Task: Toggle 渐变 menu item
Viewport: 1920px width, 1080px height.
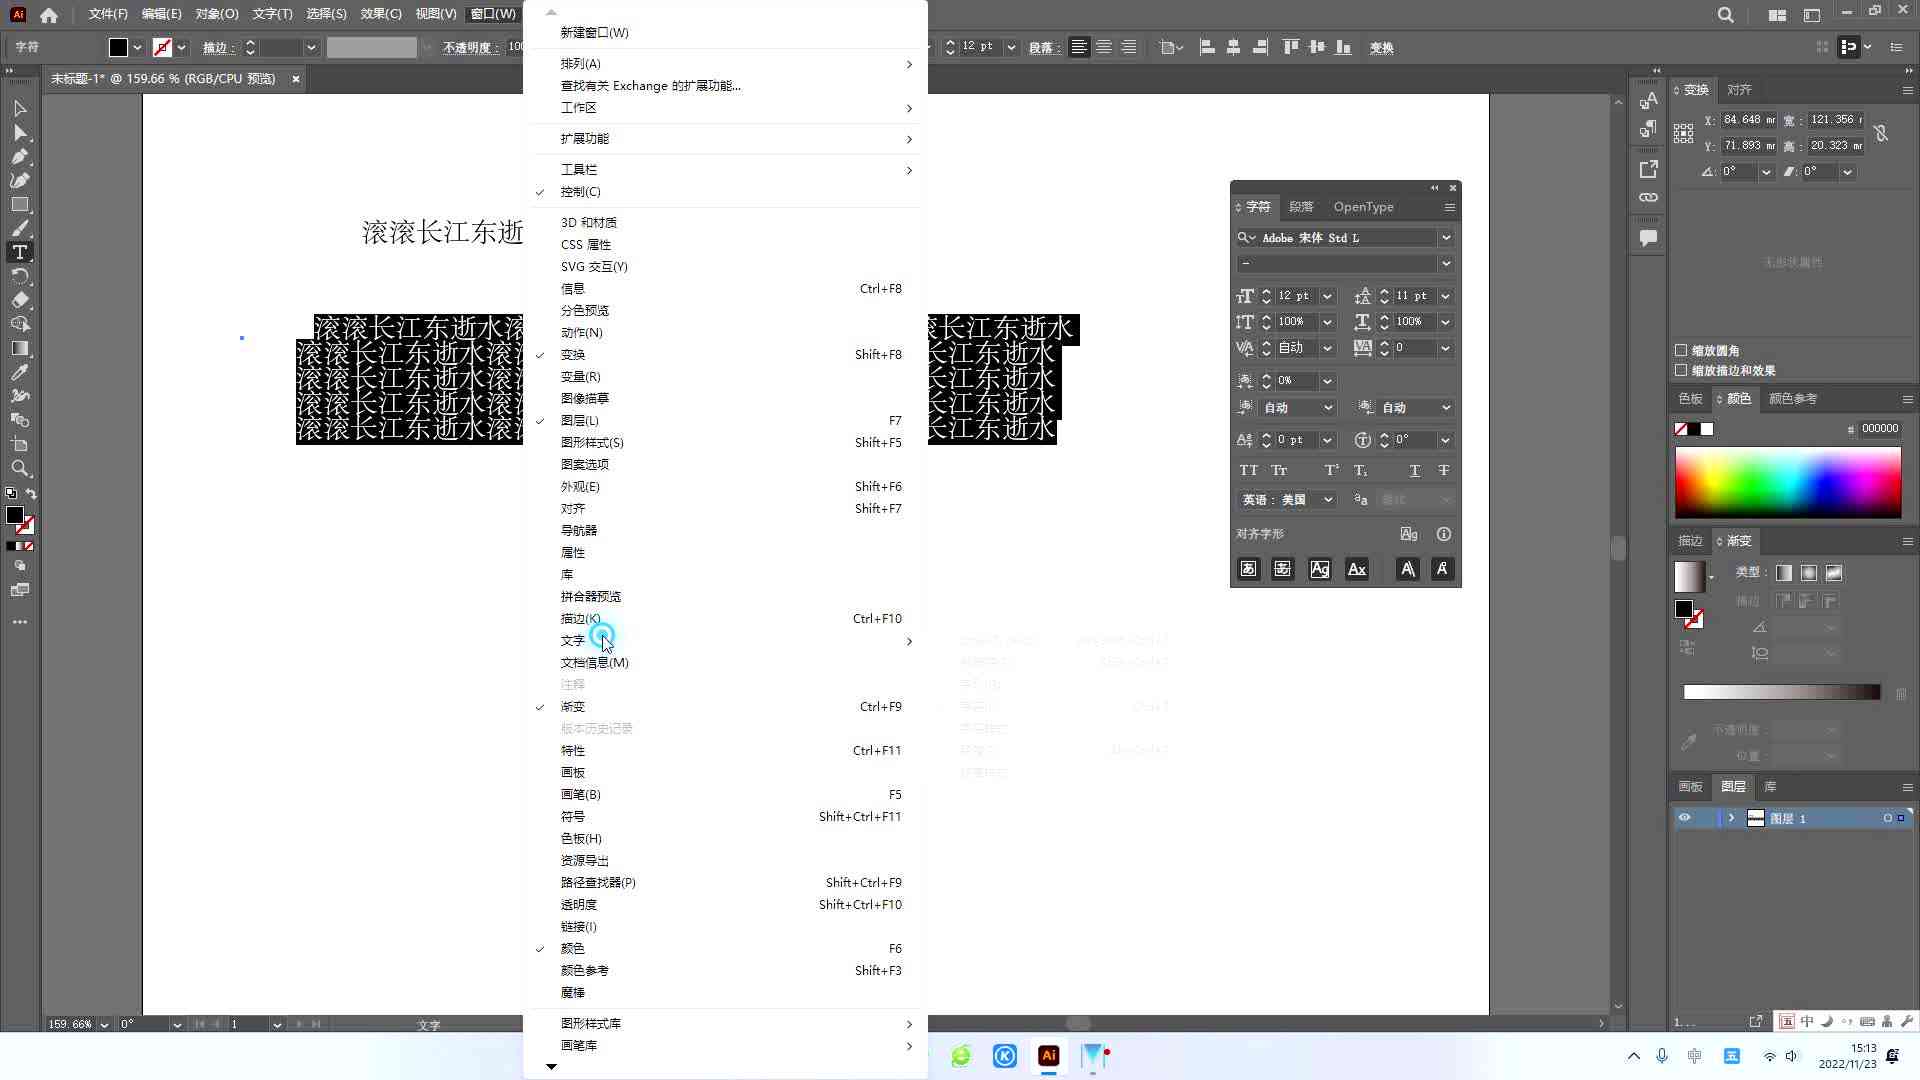Action: 726,707
